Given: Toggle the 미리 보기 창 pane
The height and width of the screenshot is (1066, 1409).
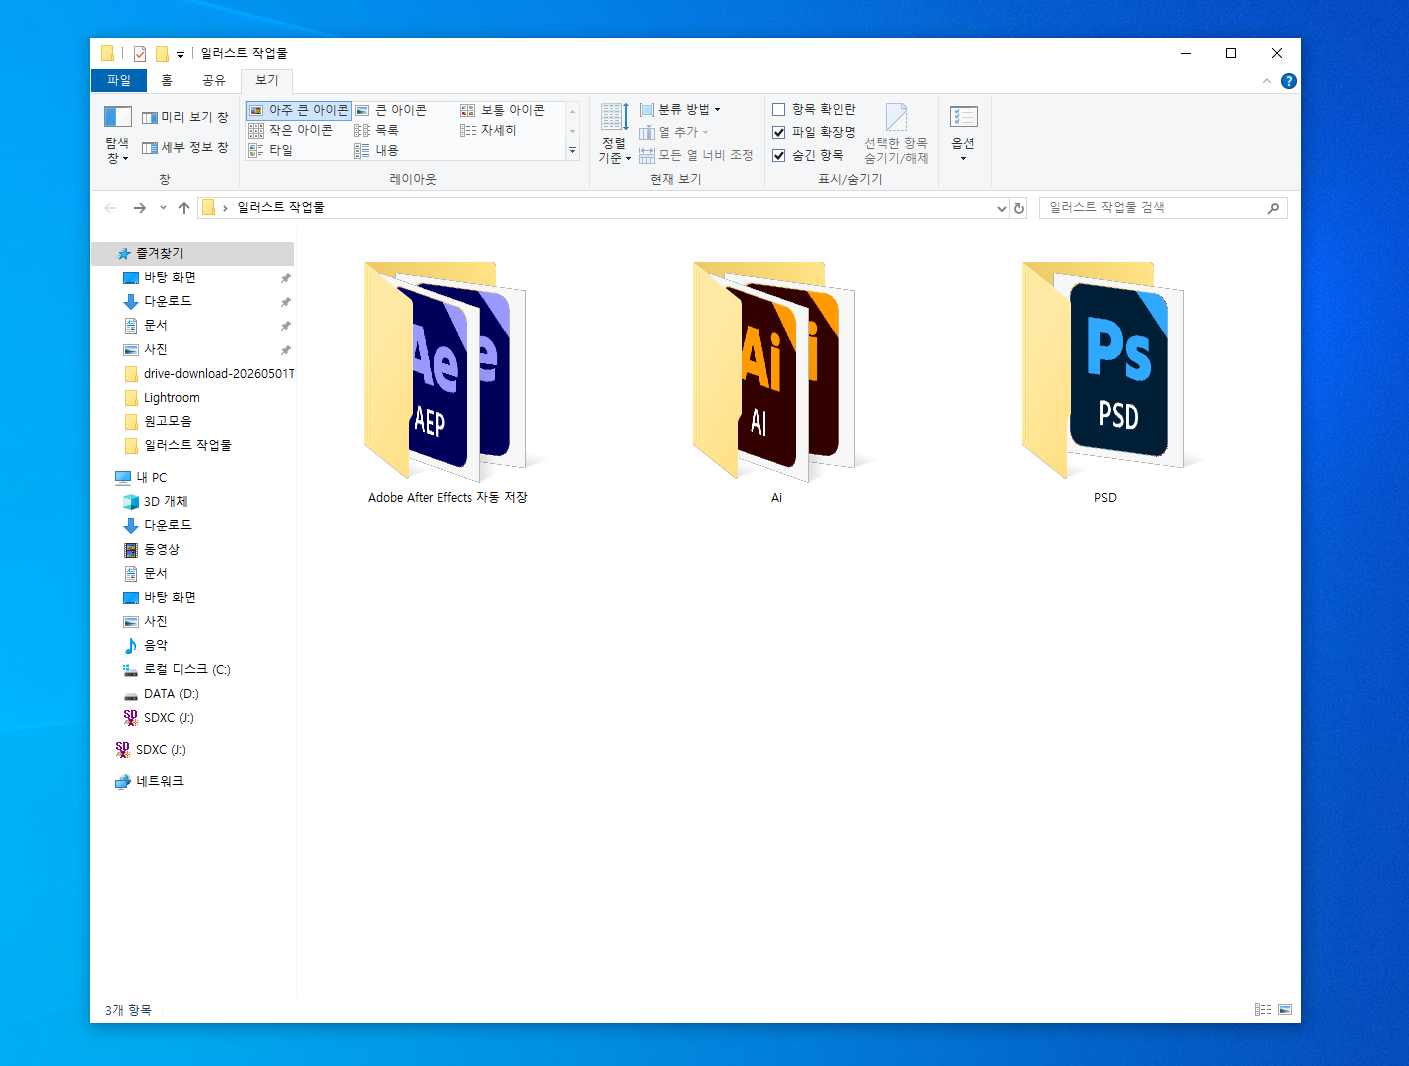Looking at the screenshot, I should [x=185, y=117].
